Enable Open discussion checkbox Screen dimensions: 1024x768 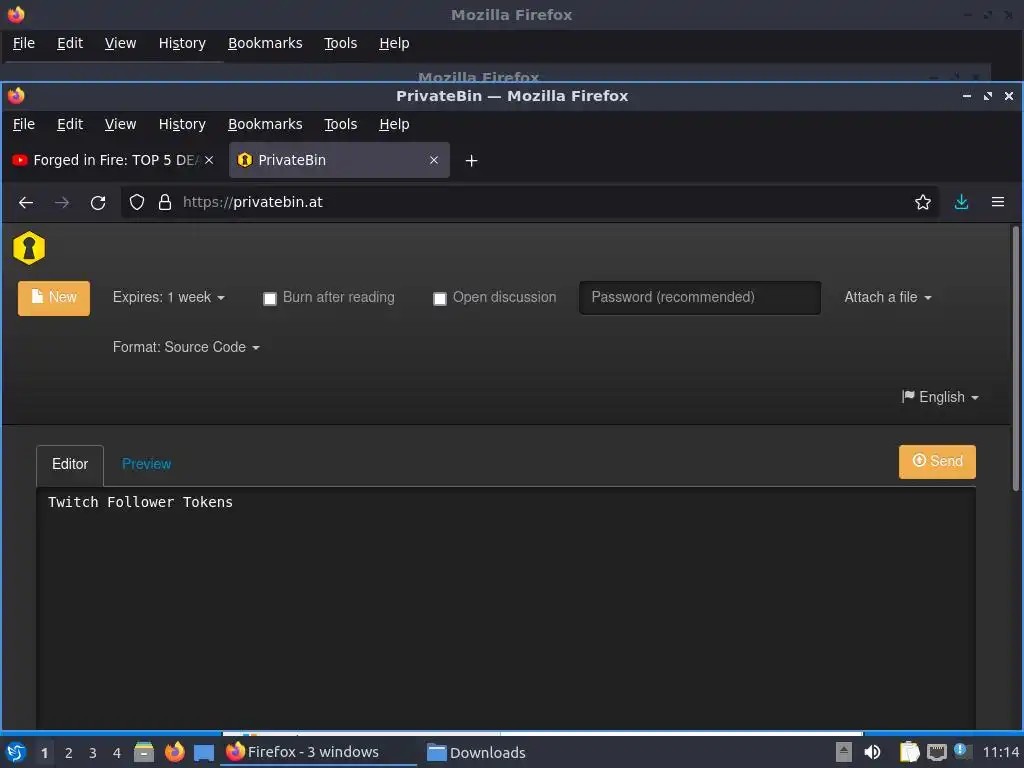click(440, 299)
